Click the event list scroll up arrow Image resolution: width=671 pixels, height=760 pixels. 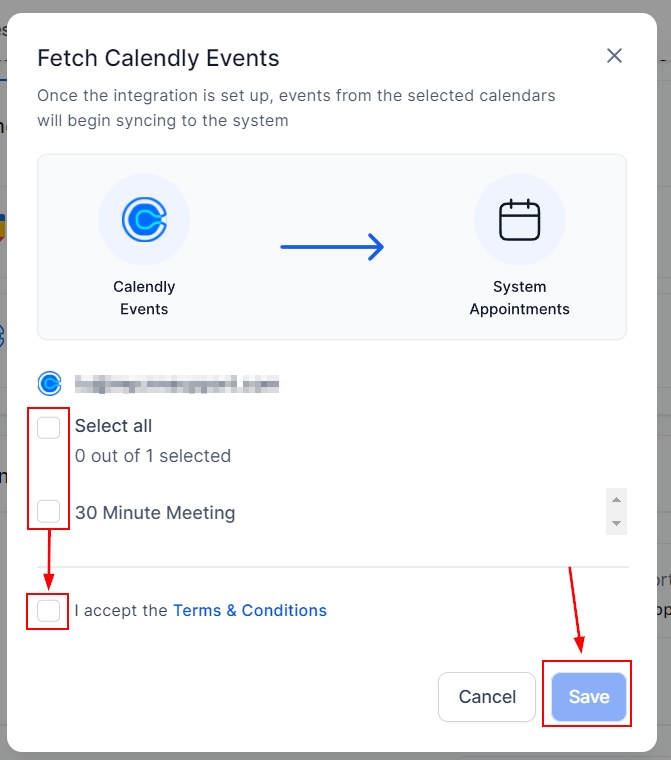point(617,500)
